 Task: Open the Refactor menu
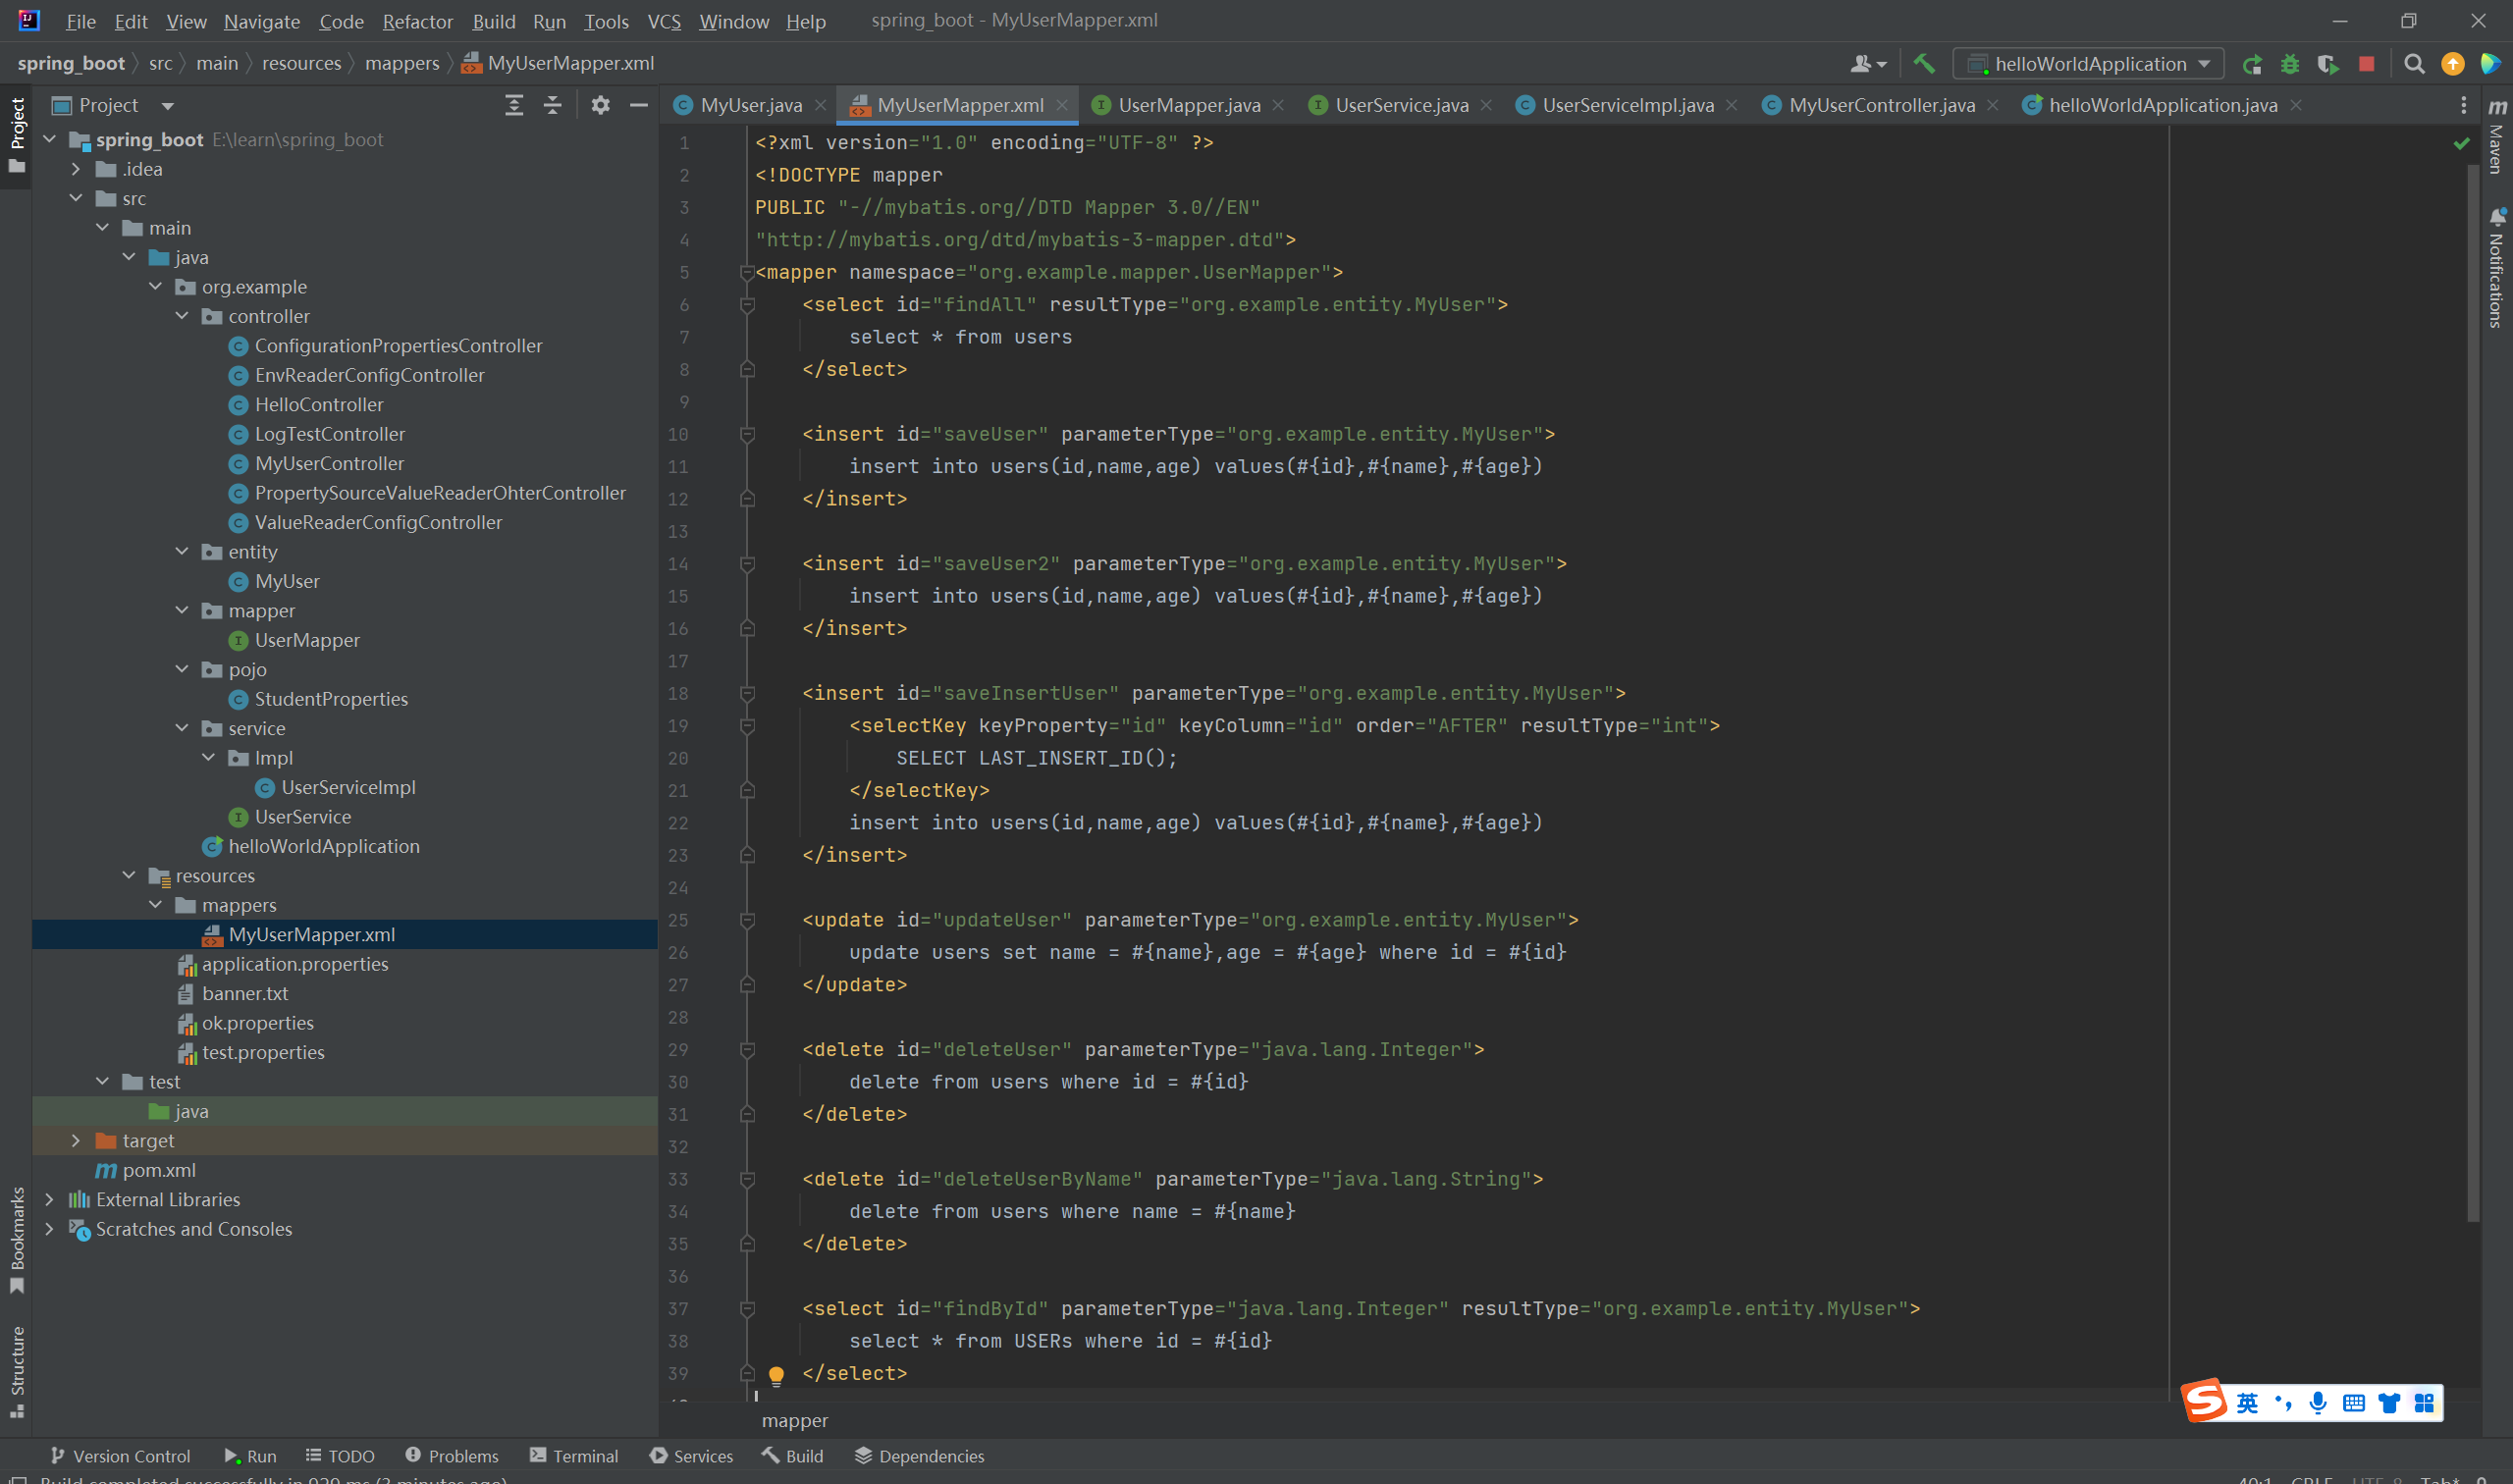pos(417,21)
